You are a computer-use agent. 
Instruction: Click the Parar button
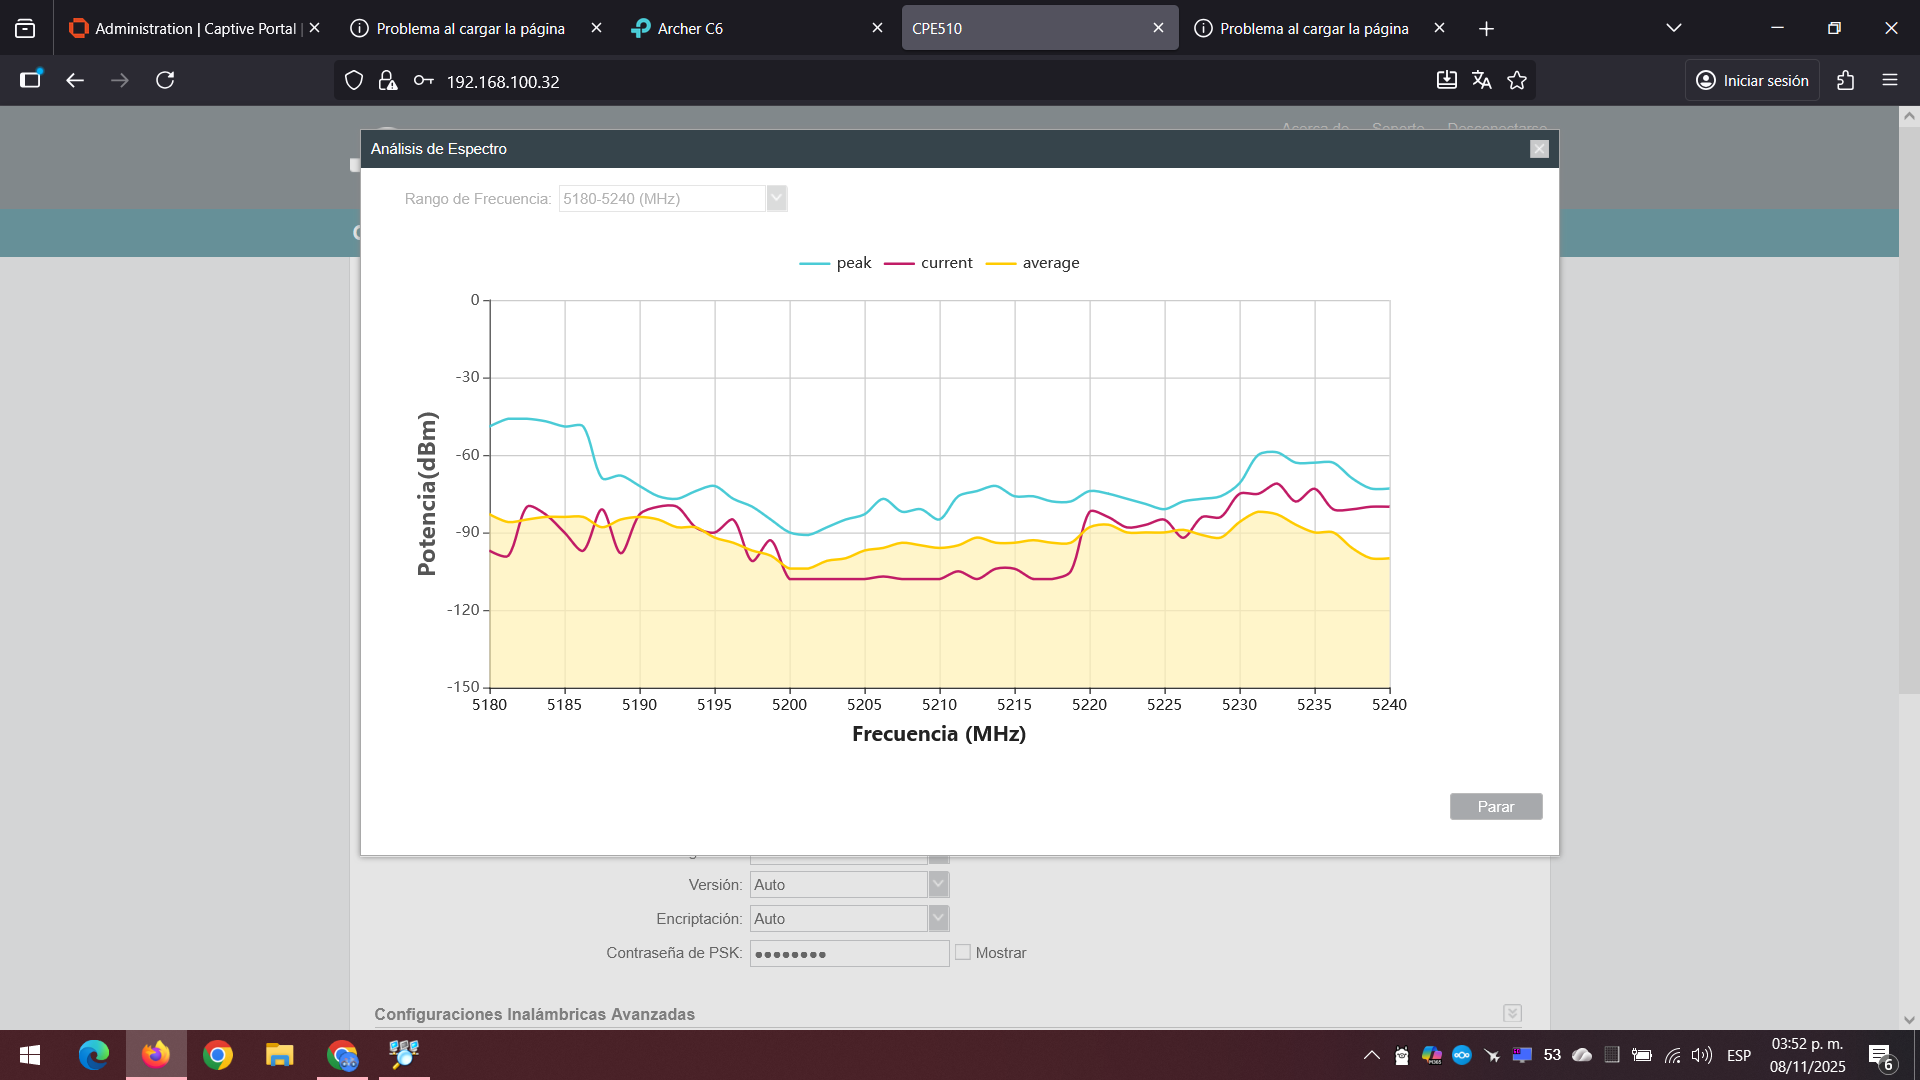(1496, 807)
